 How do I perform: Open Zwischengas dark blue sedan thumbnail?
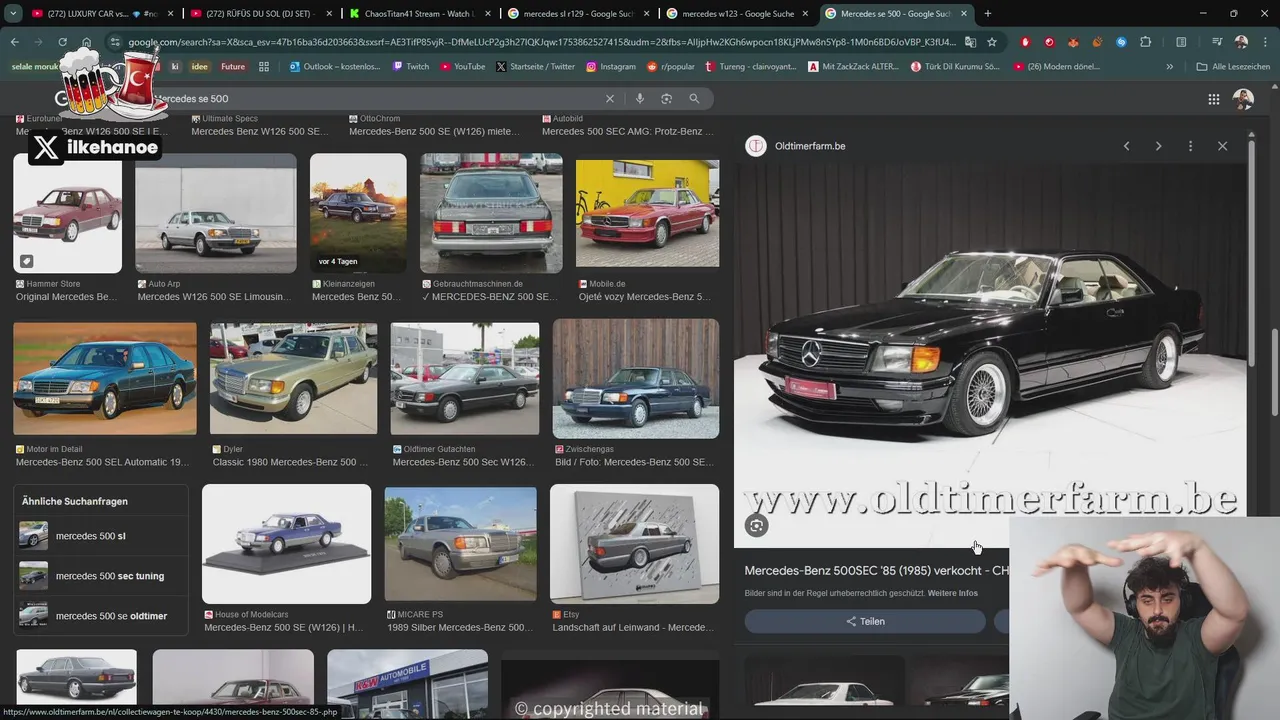point(636,378)
